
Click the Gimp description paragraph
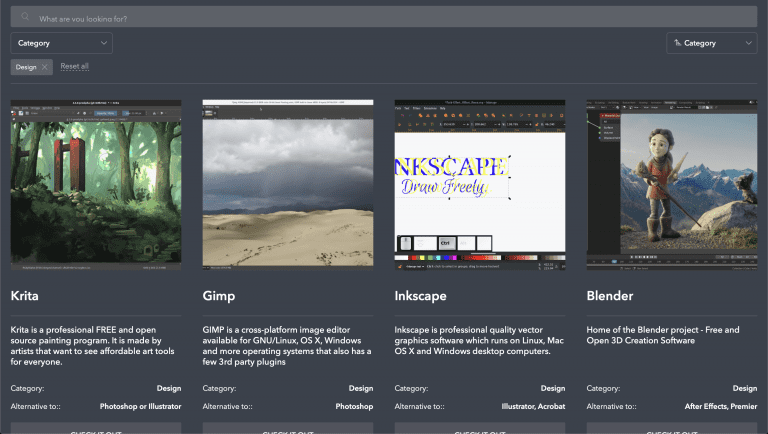287,346
